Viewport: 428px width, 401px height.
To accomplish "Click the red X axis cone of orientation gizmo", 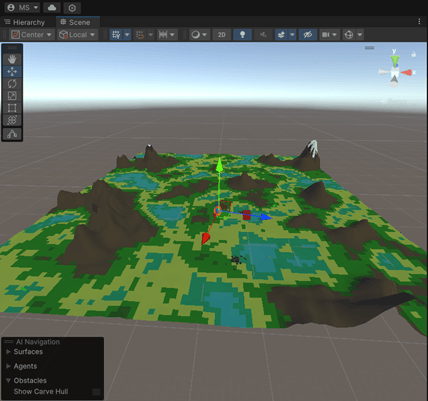I will (x=406, y=72).
